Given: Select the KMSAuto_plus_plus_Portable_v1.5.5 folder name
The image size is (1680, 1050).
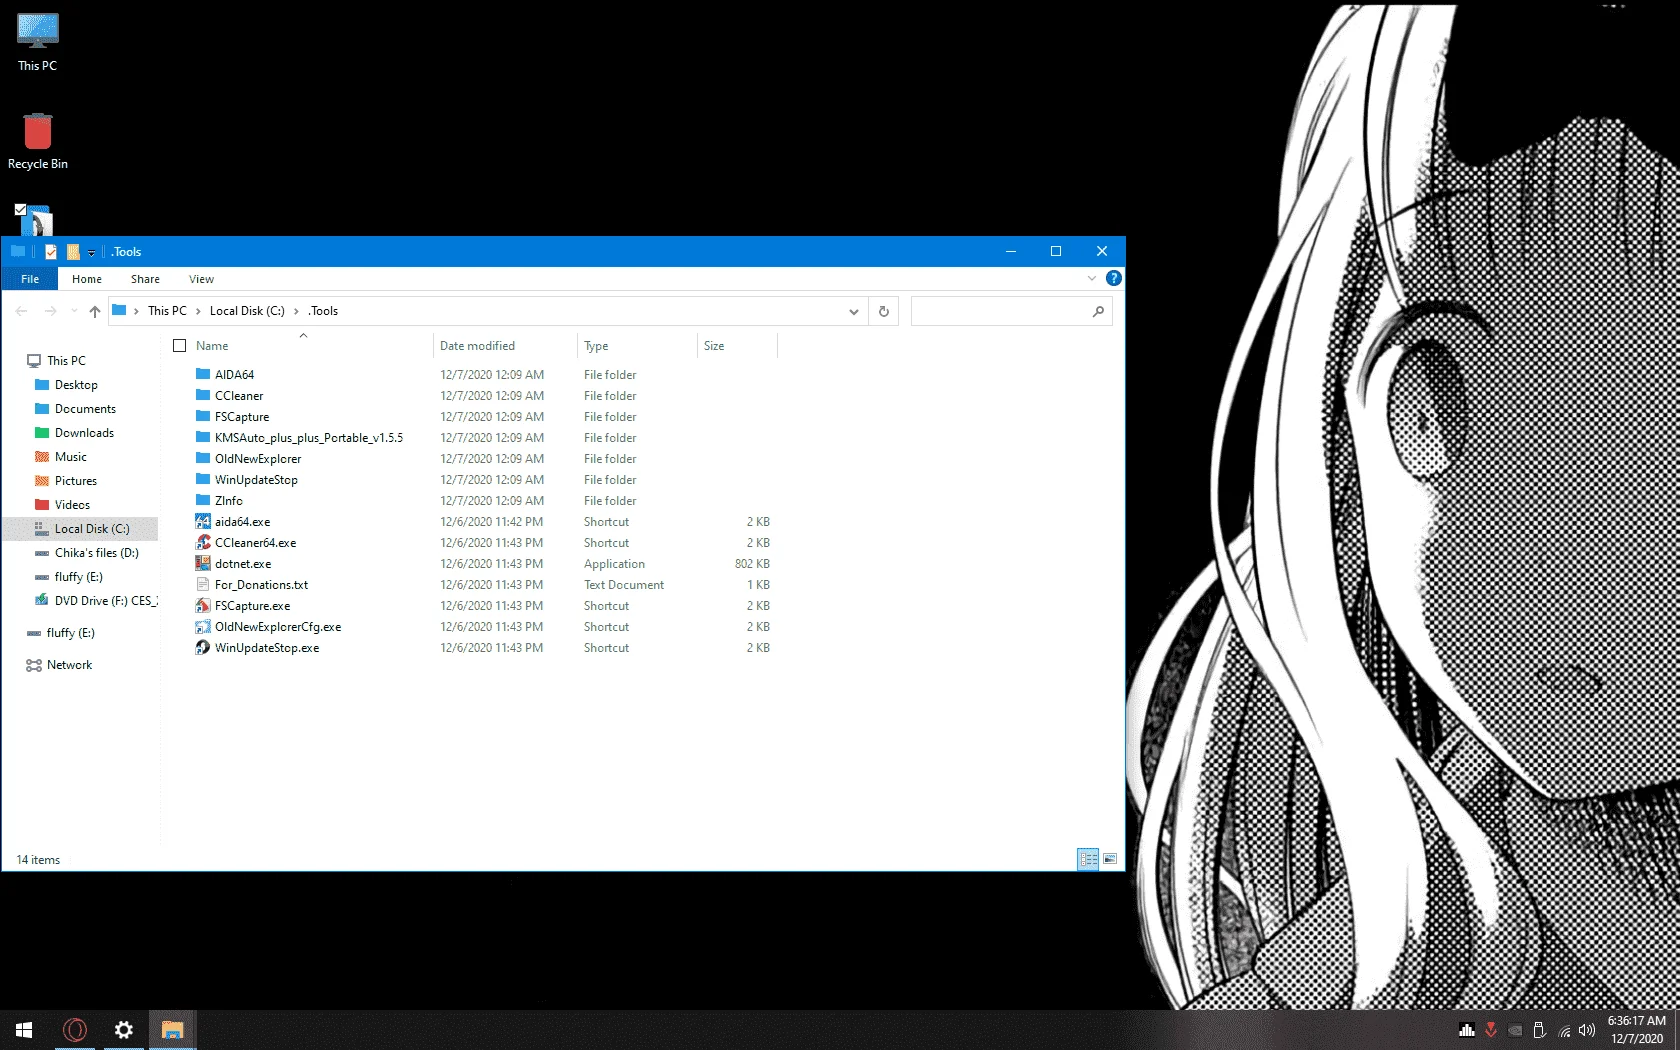Looking at the screenshot, I should 309,438.
